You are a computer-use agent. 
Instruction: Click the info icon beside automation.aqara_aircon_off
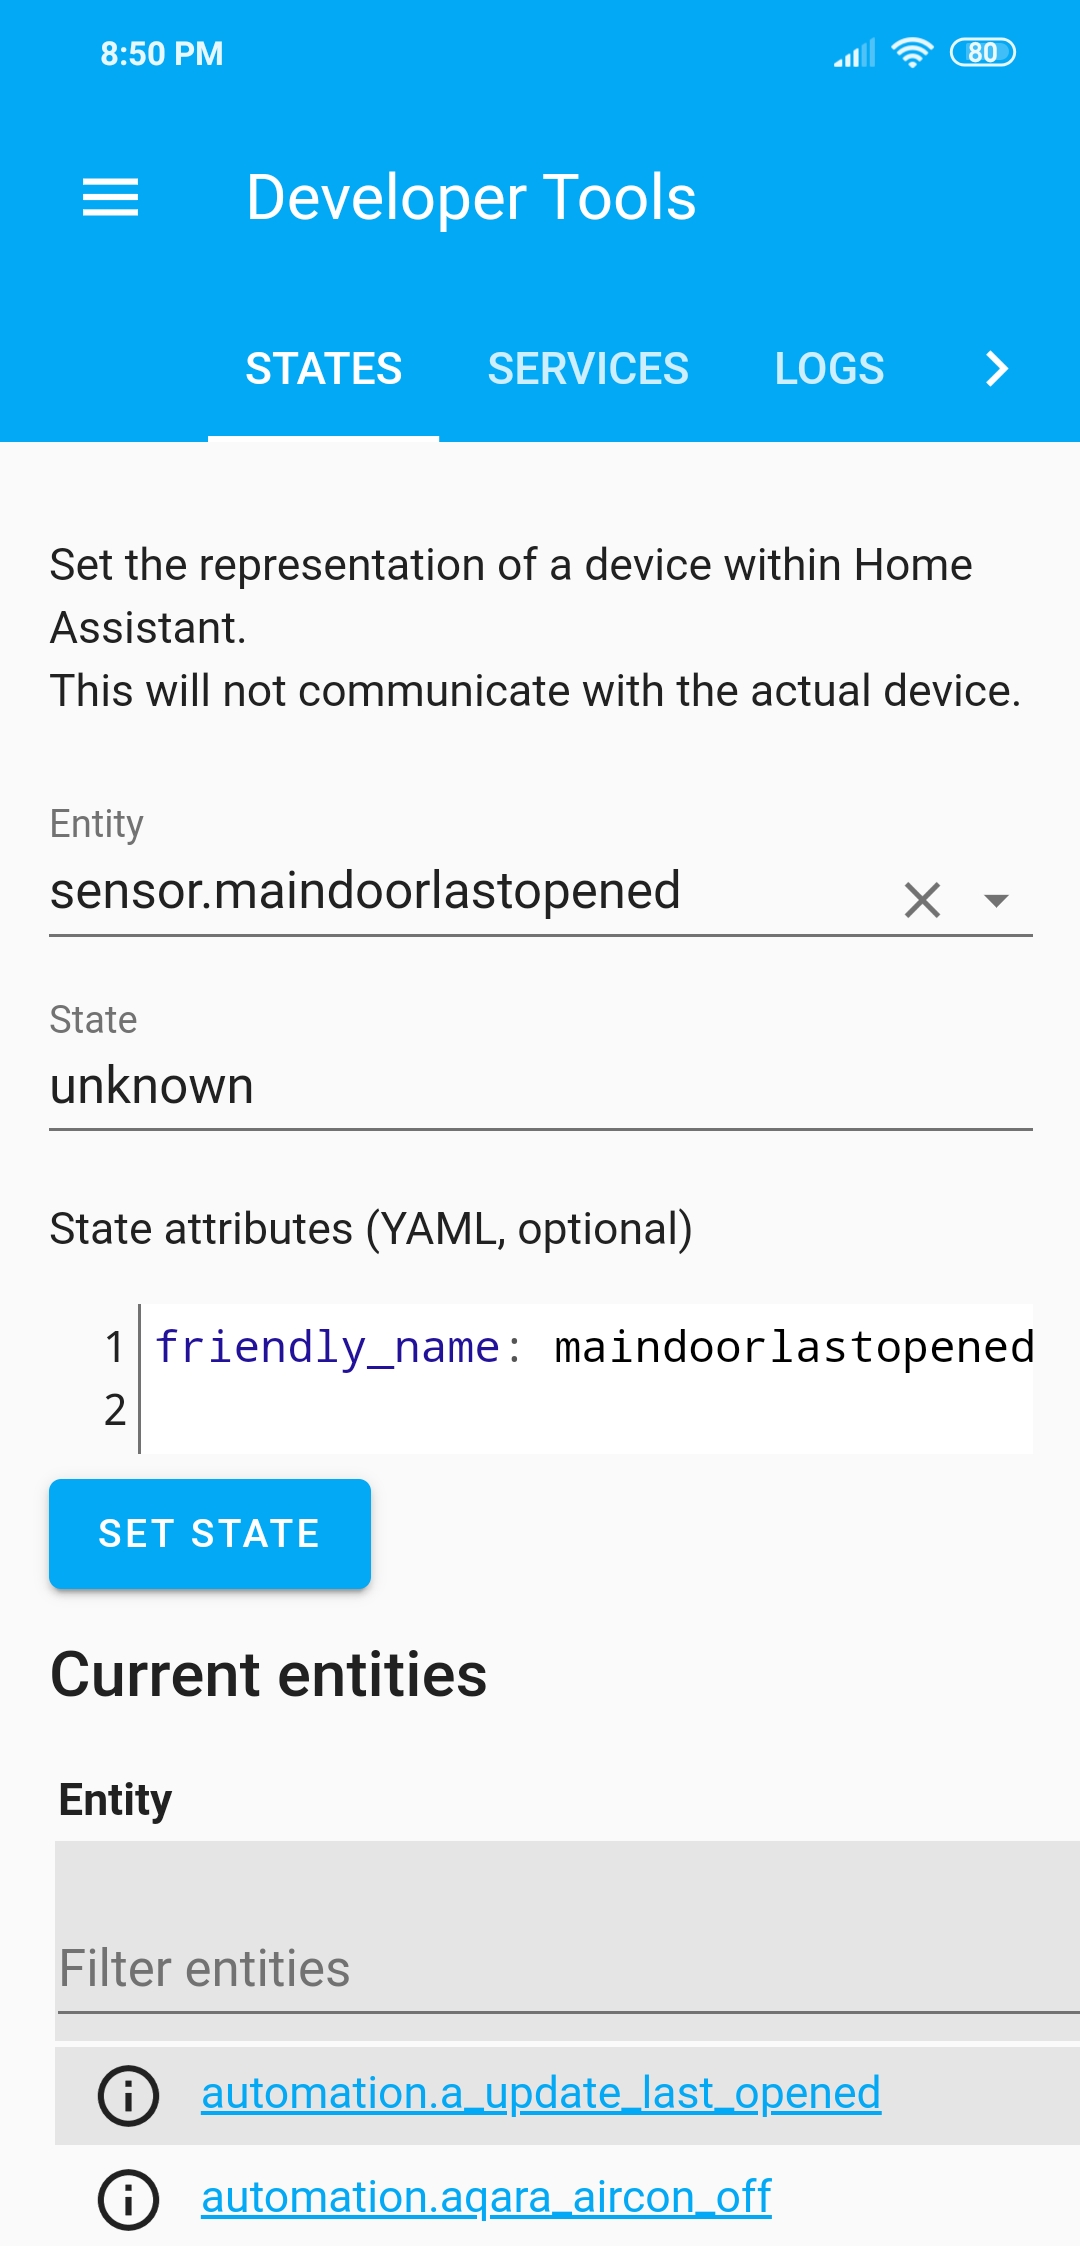point(128,2199)
